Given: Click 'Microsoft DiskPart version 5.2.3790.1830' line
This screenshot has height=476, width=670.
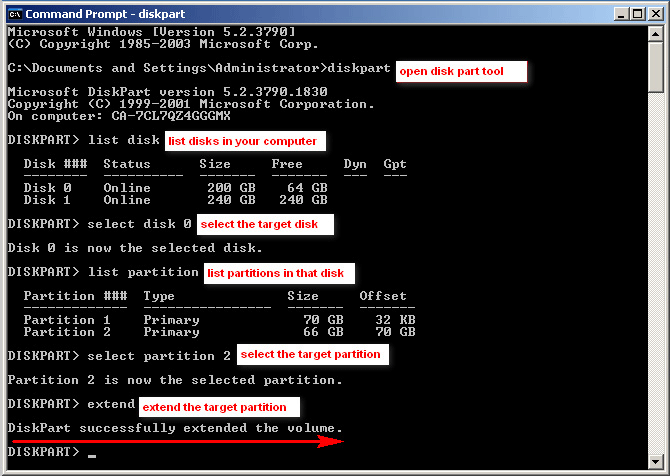Looking at the screenshot, I should [x=168, y=92].
